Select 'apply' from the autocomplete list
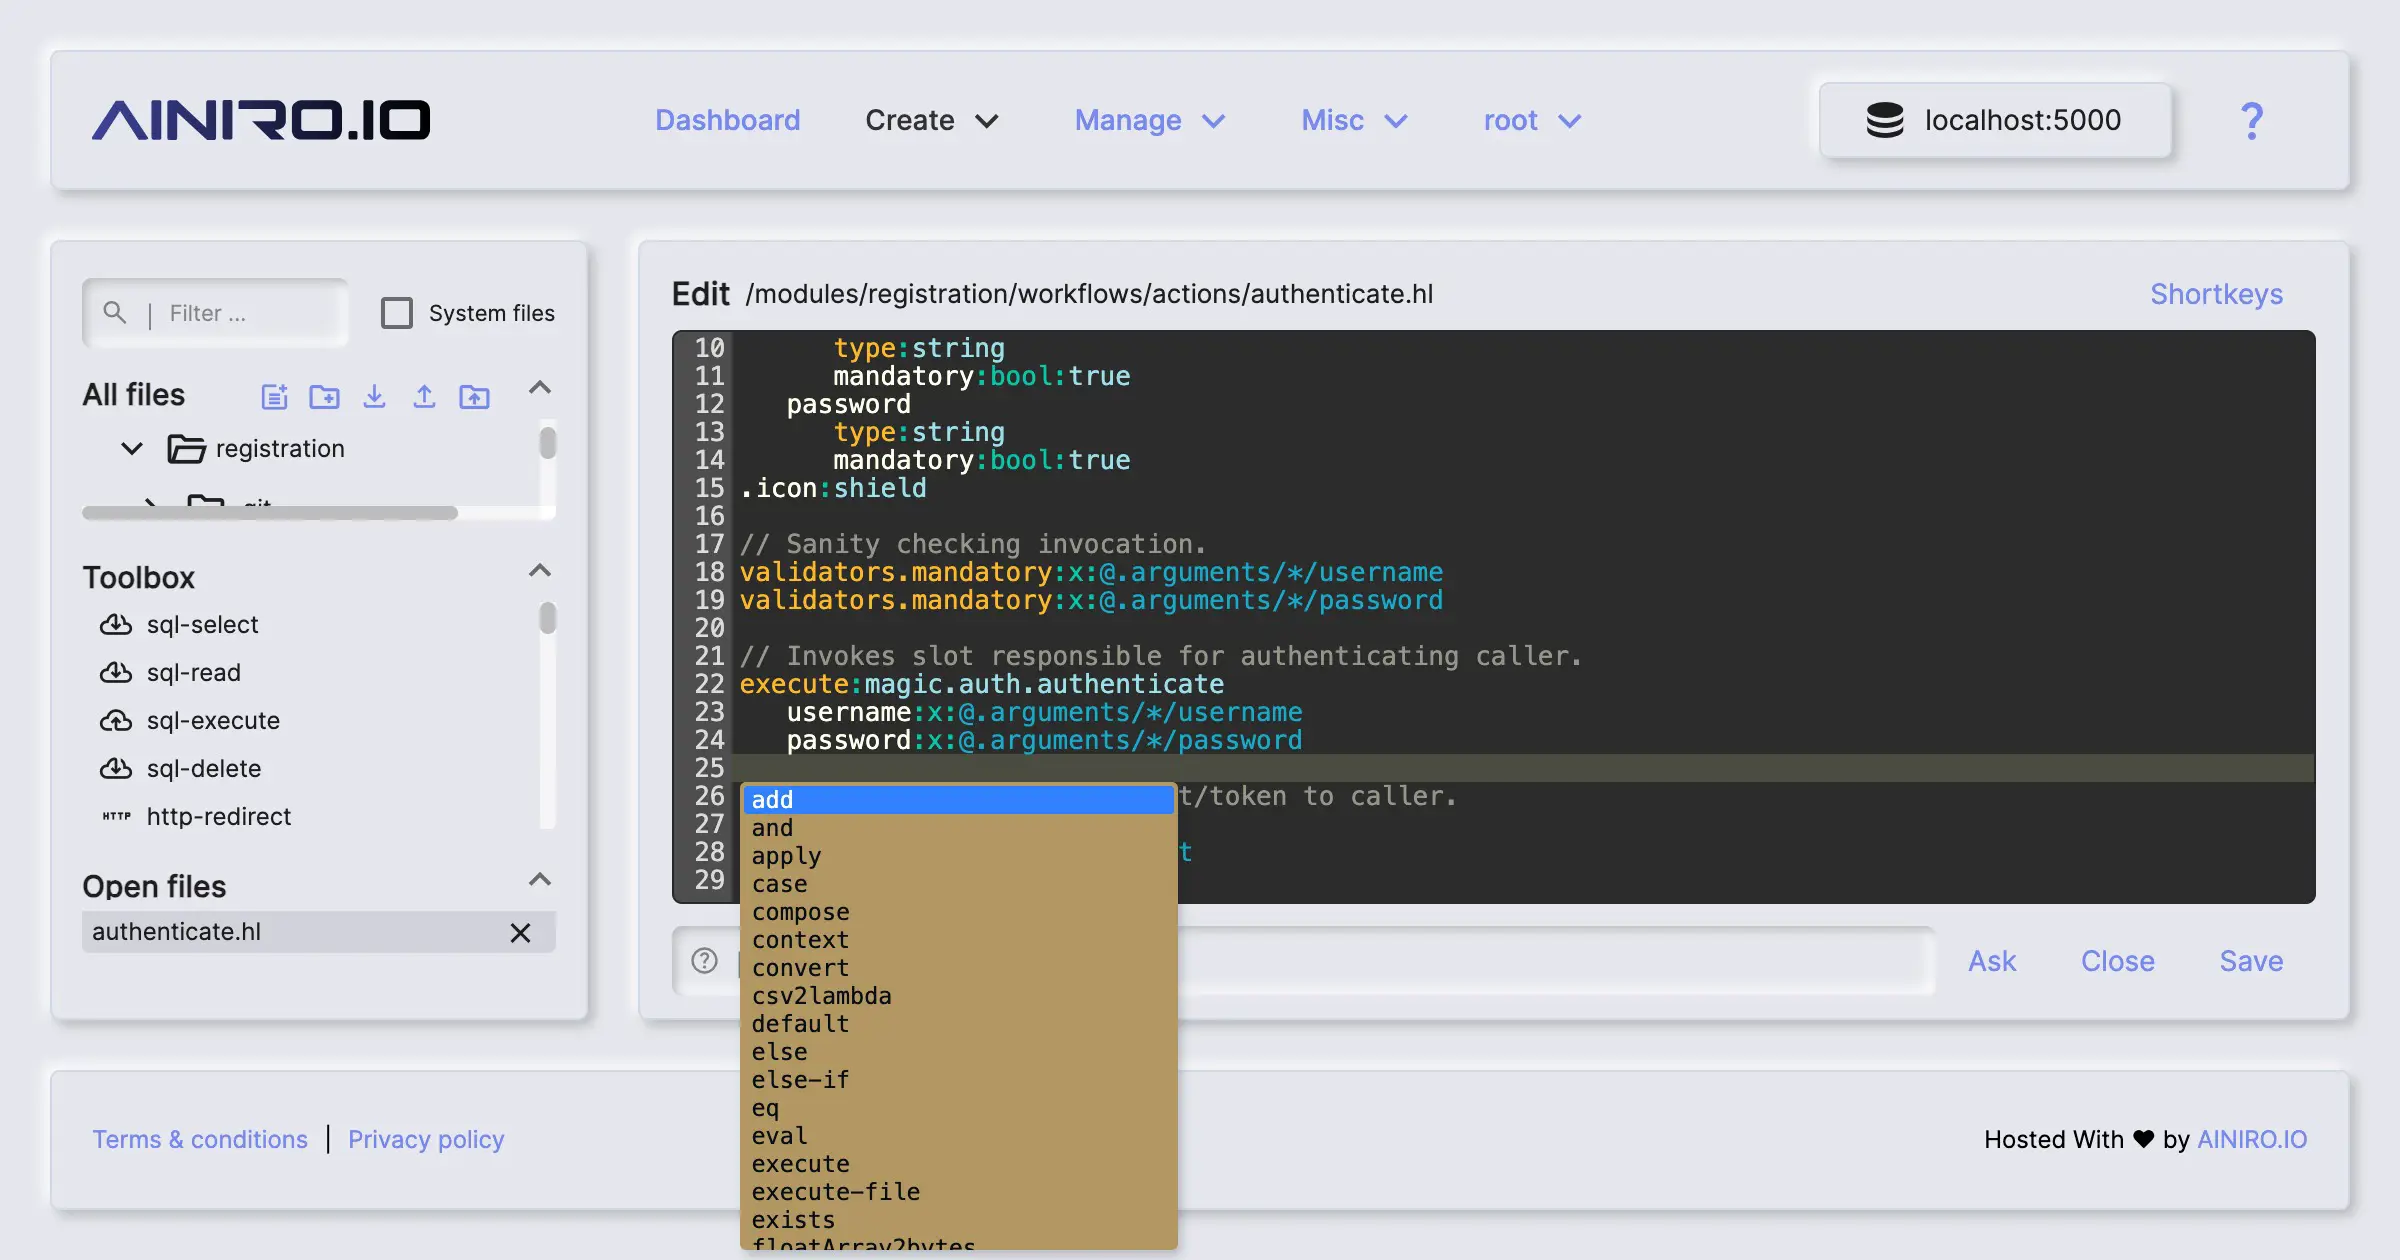Screen dimensions: 2400x1260 click(x=786, y=855)
